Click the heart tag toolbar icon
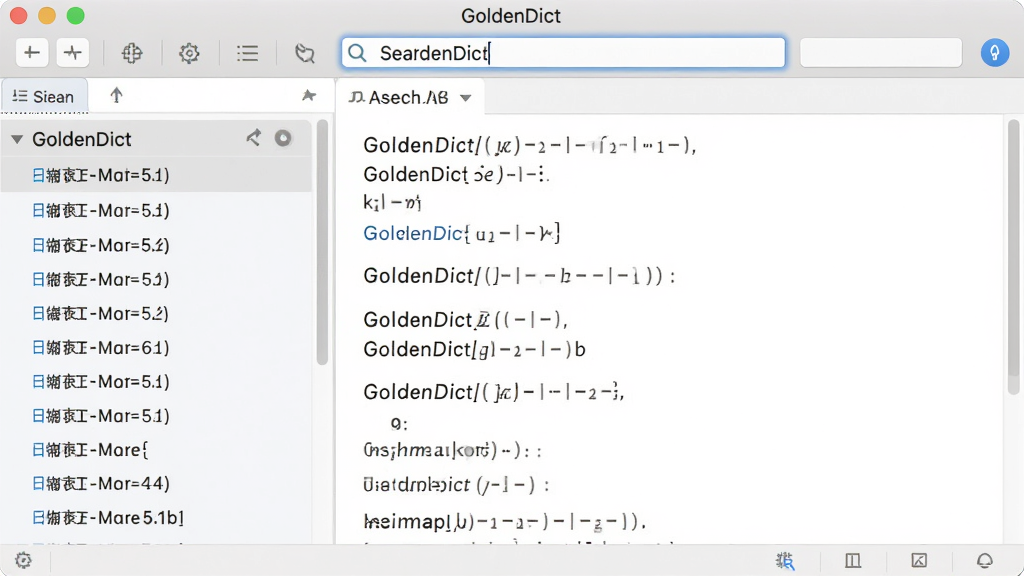The width and height of the screenshot is (1024, 576). click(x=304, y=53)
